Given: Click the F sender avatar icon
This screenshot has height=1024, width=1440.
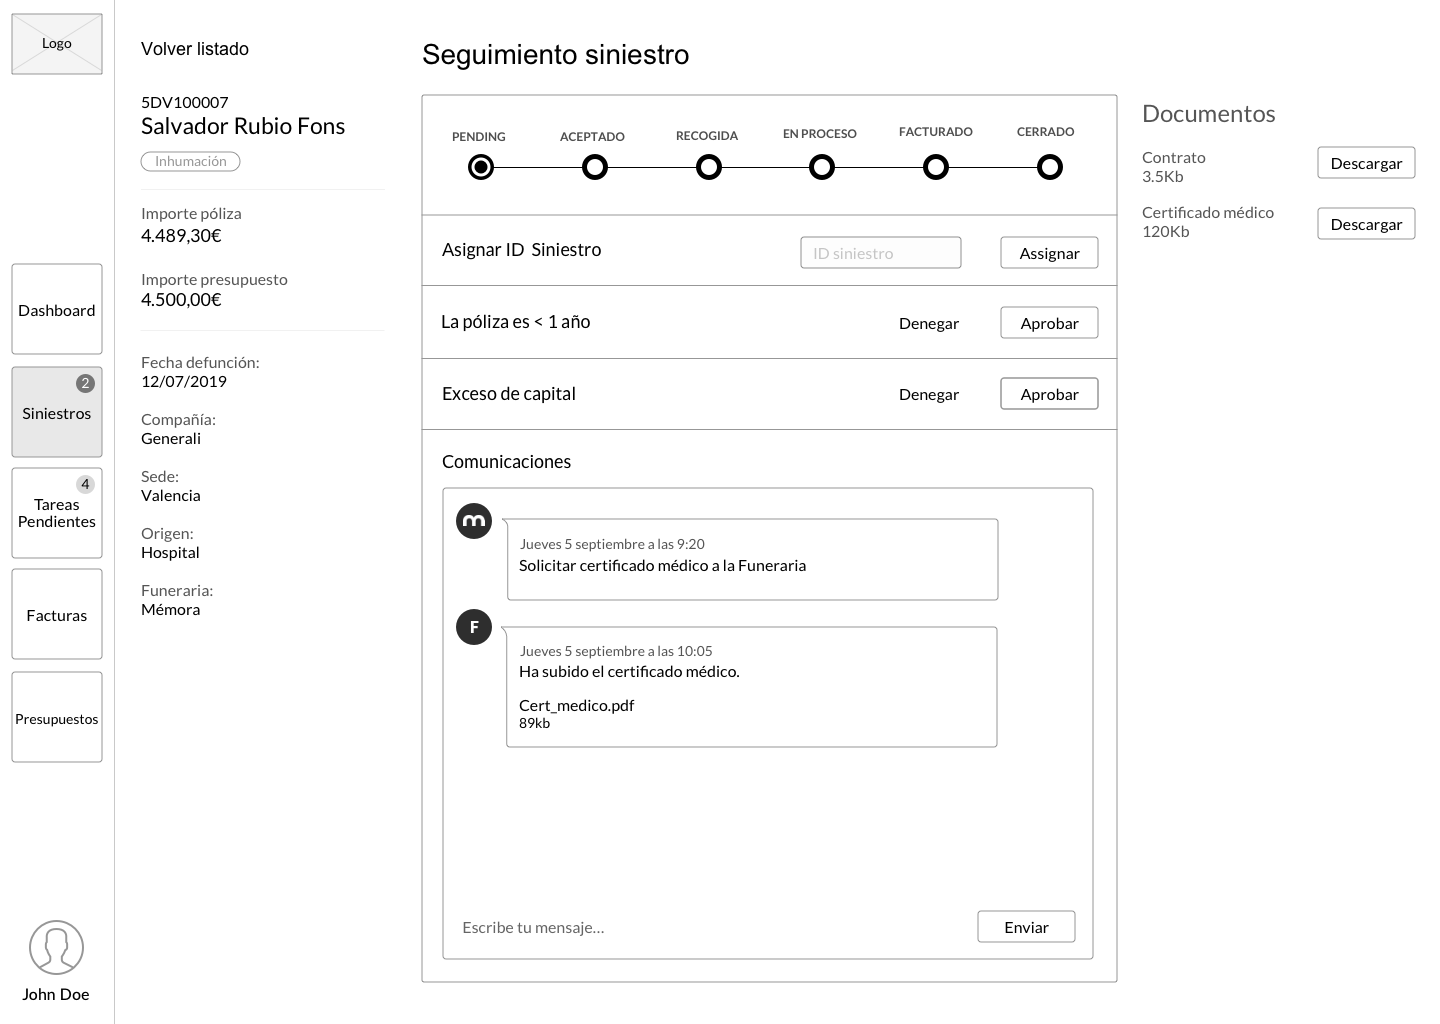Looking at the screenshot, I should 474,627.
